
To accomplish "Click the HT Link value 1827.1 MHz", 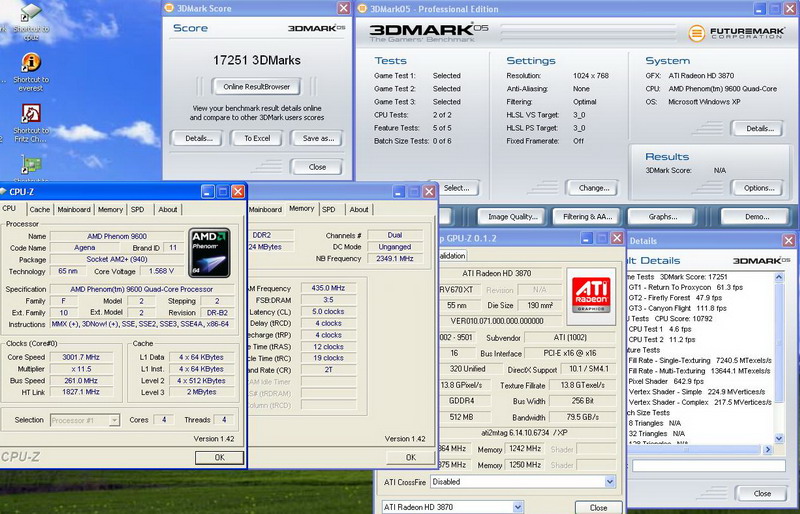I will pyautogui.click(x=81, y=392).
